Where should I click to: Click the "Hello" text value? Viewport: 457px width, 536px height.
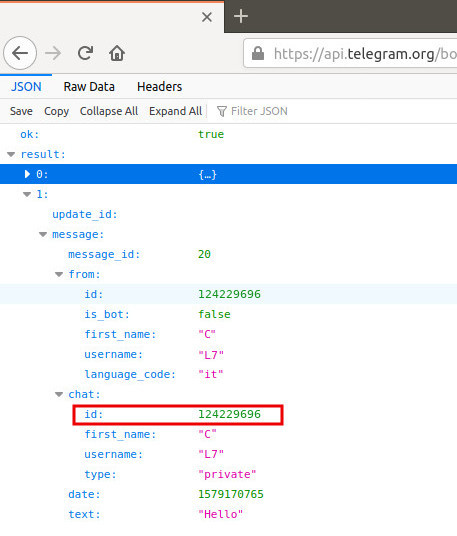click(x=221, y=514)
